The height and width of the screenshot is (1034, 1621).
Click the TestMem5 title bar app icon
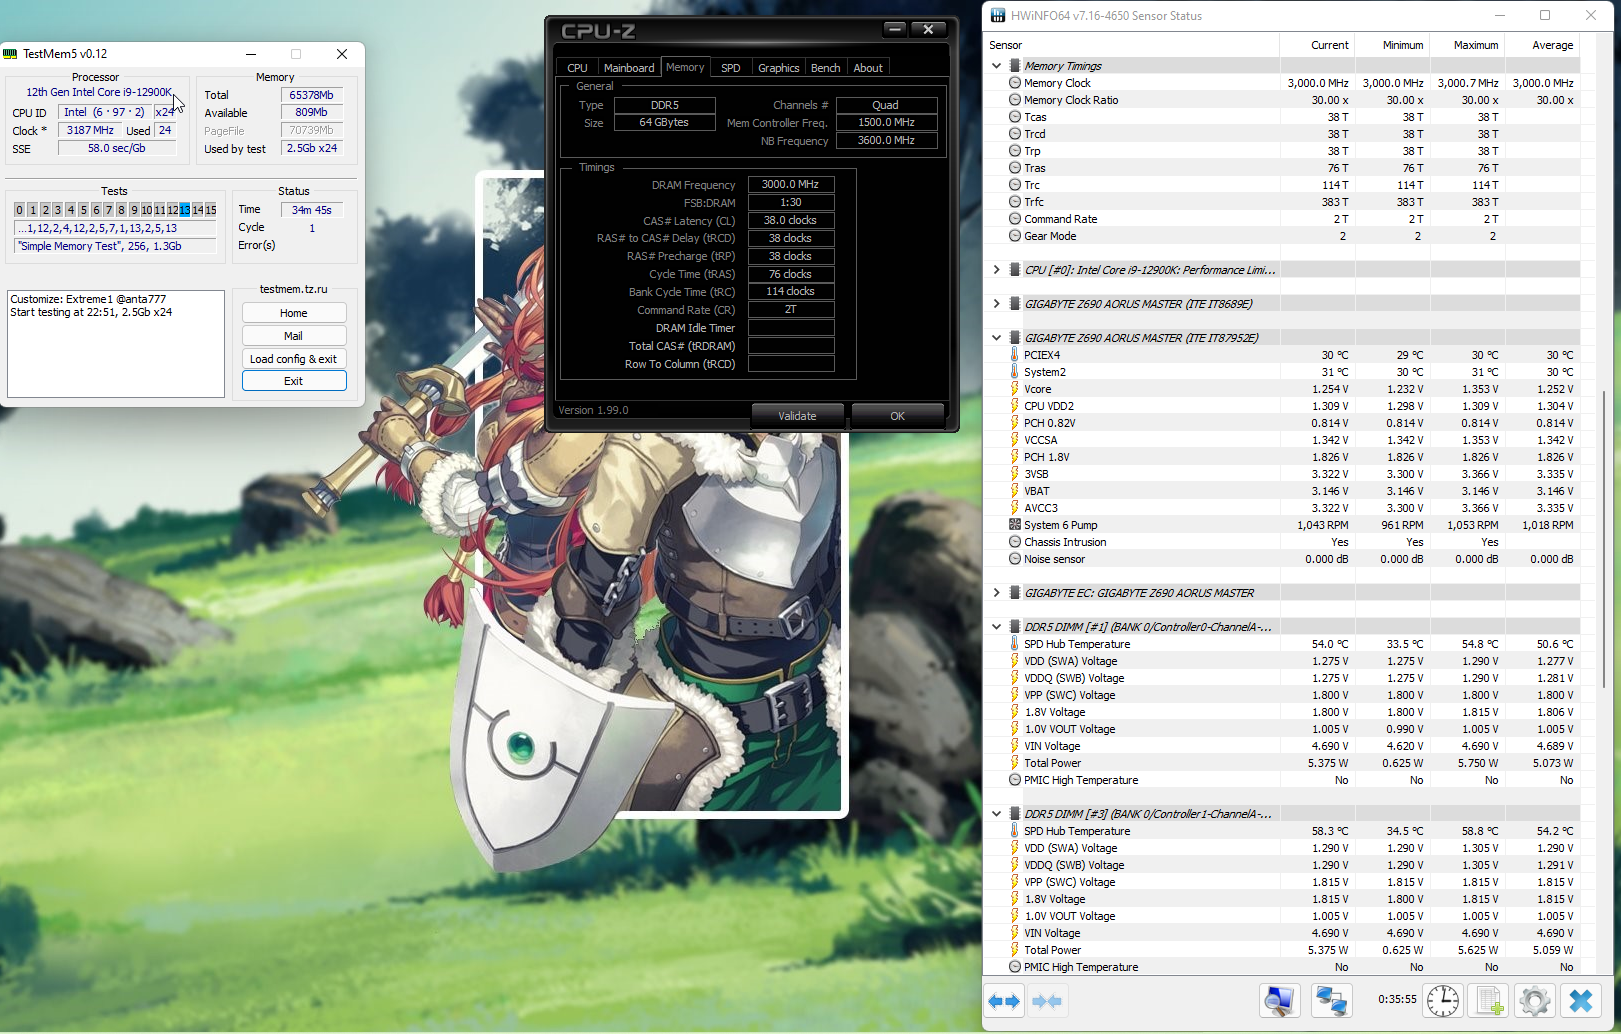pos(10,54)
